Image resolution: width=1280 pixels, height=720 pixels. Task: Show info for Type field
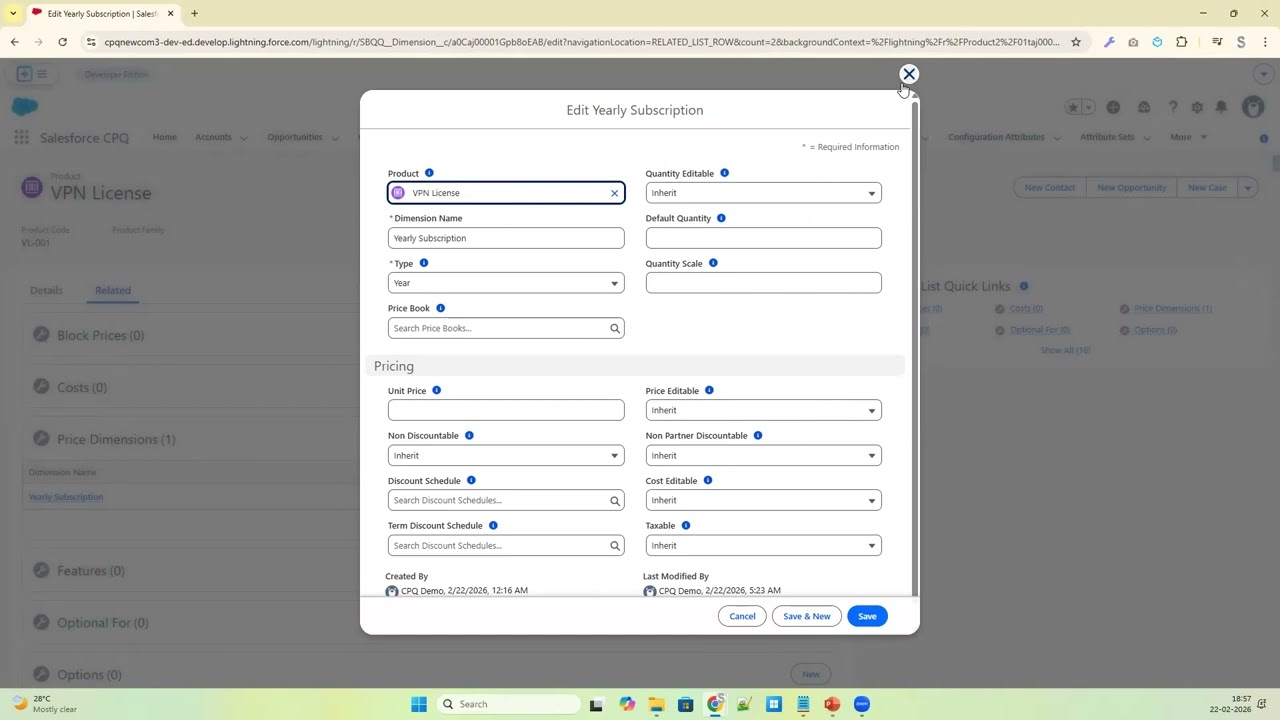(x=423, y=263)
